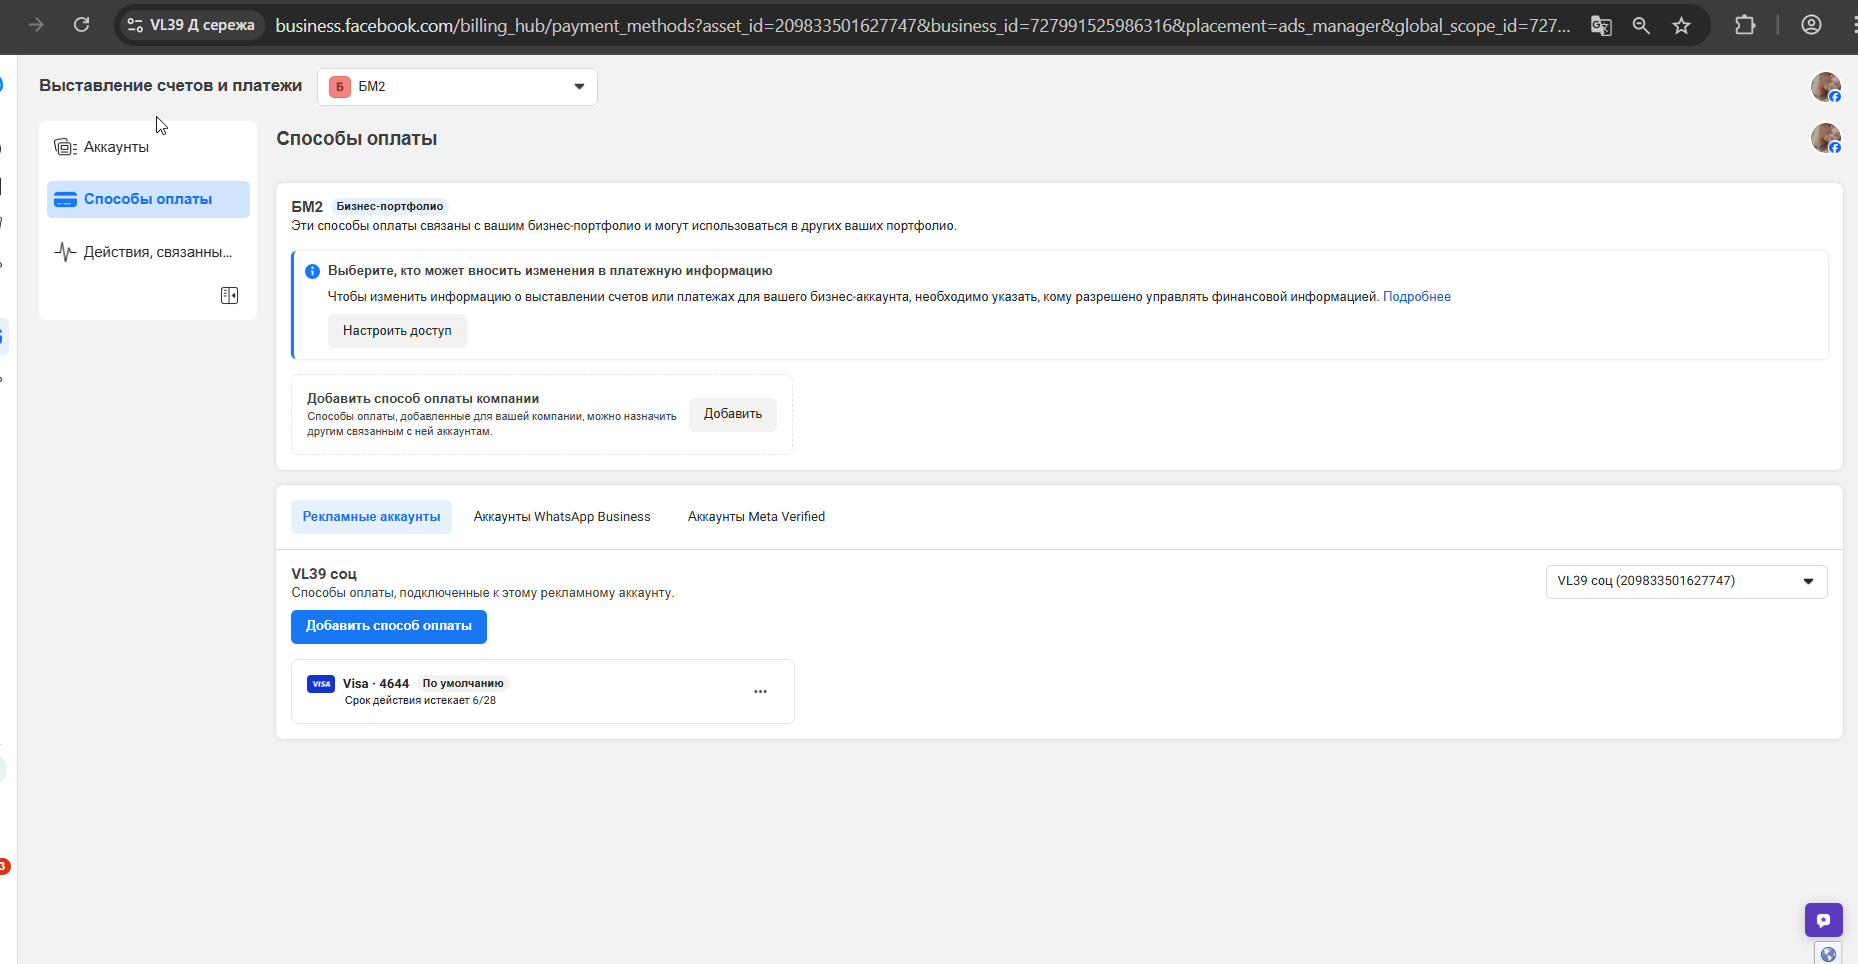The image size is (1858, 964).
Task: Click the Способы оплаты page heading
Action: (x=357, y=139)
